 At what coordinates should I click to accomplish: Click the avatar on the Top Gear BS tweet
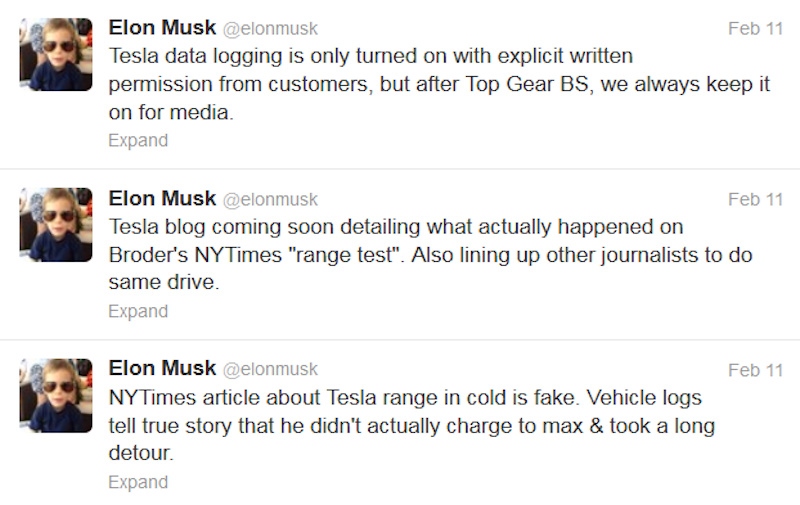coord(56,54)
